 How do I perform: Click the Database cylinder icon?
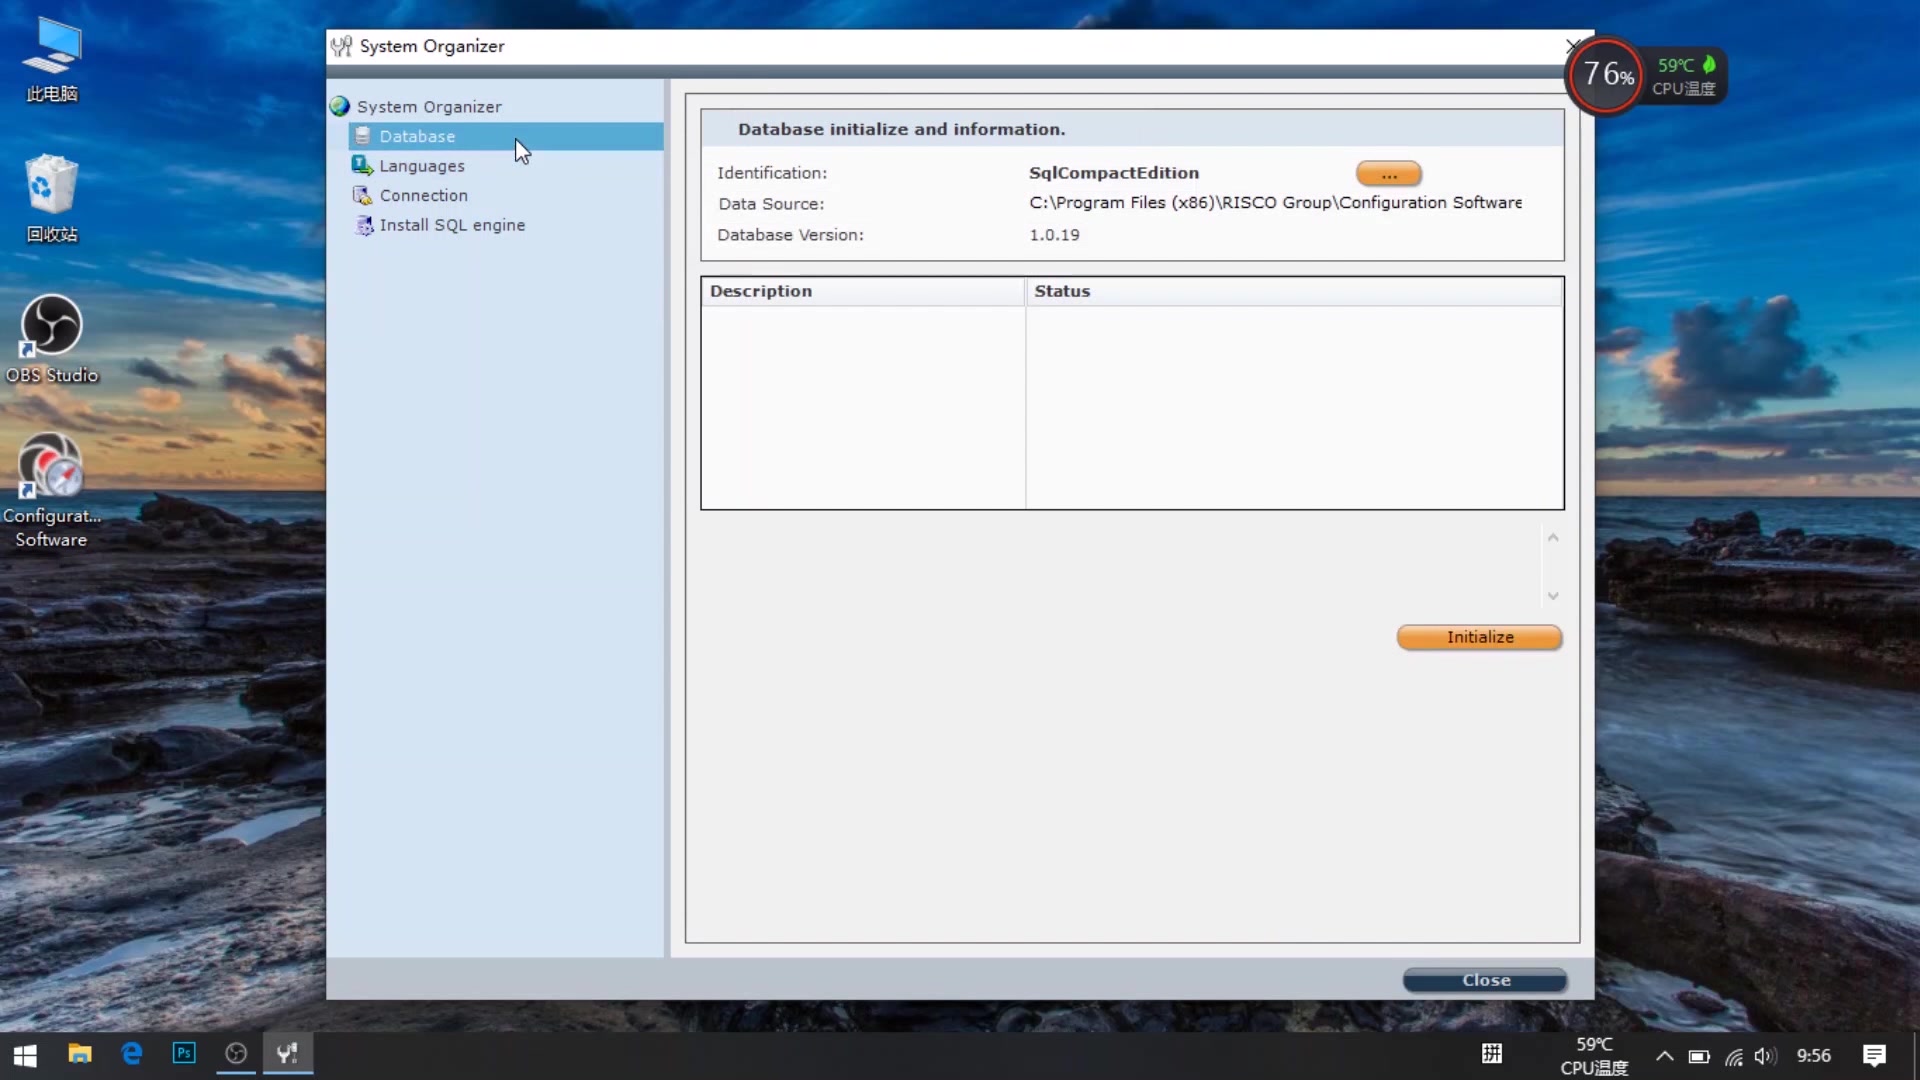coord(363,136)
